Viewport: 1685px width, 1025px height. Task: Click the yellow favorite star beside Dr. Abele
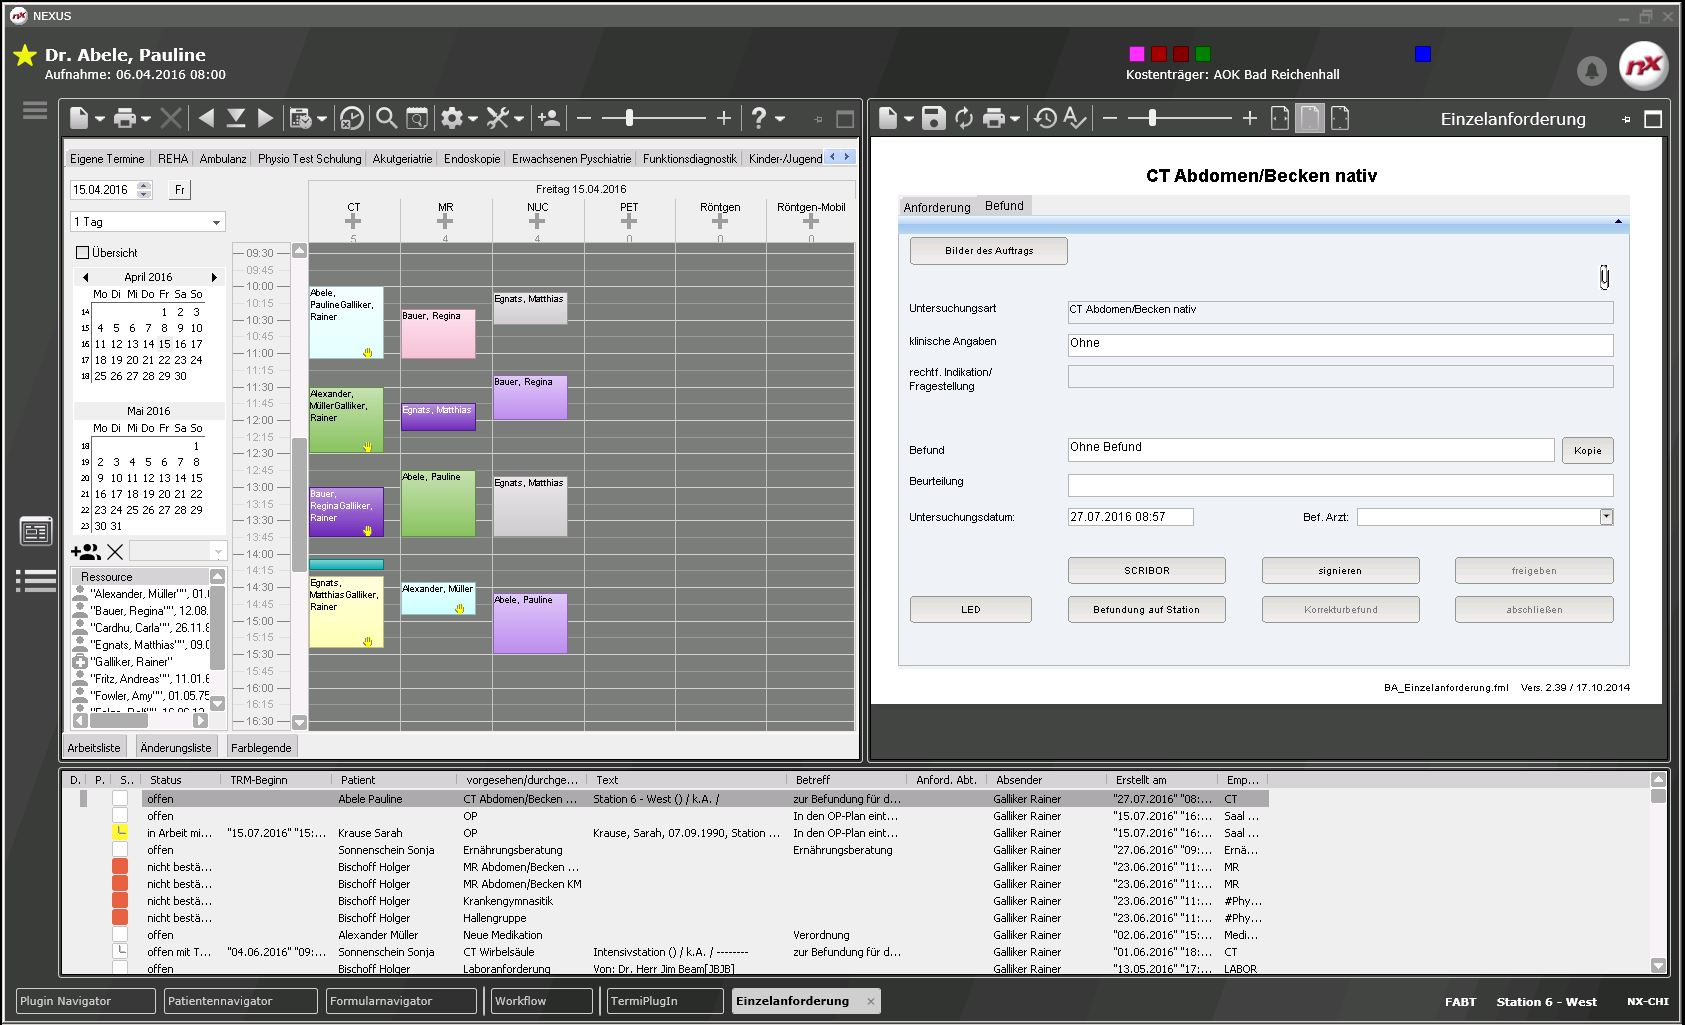point(25,55)
